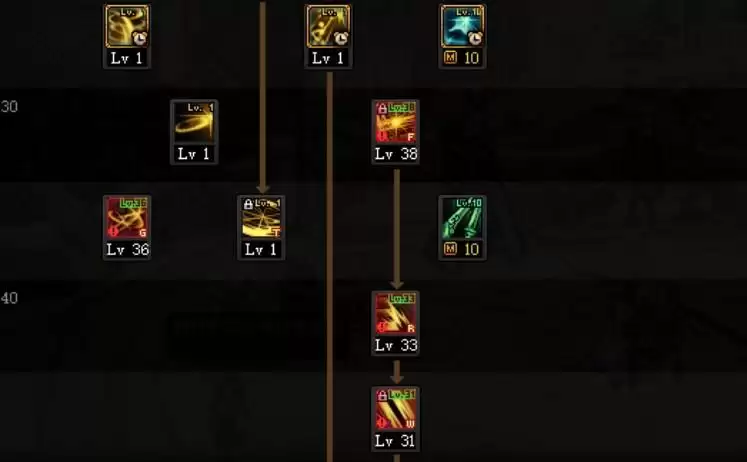Screen dimensions: 747x462
Task: Choose the green twin swords skill icon
Action: point(462,217)
